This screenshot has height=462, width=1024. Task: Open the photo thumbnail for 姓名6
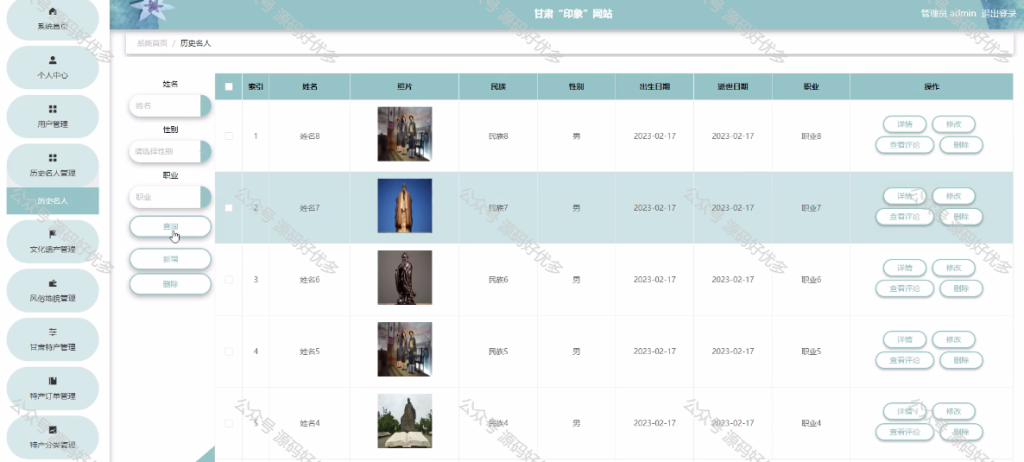click(405, 277)
